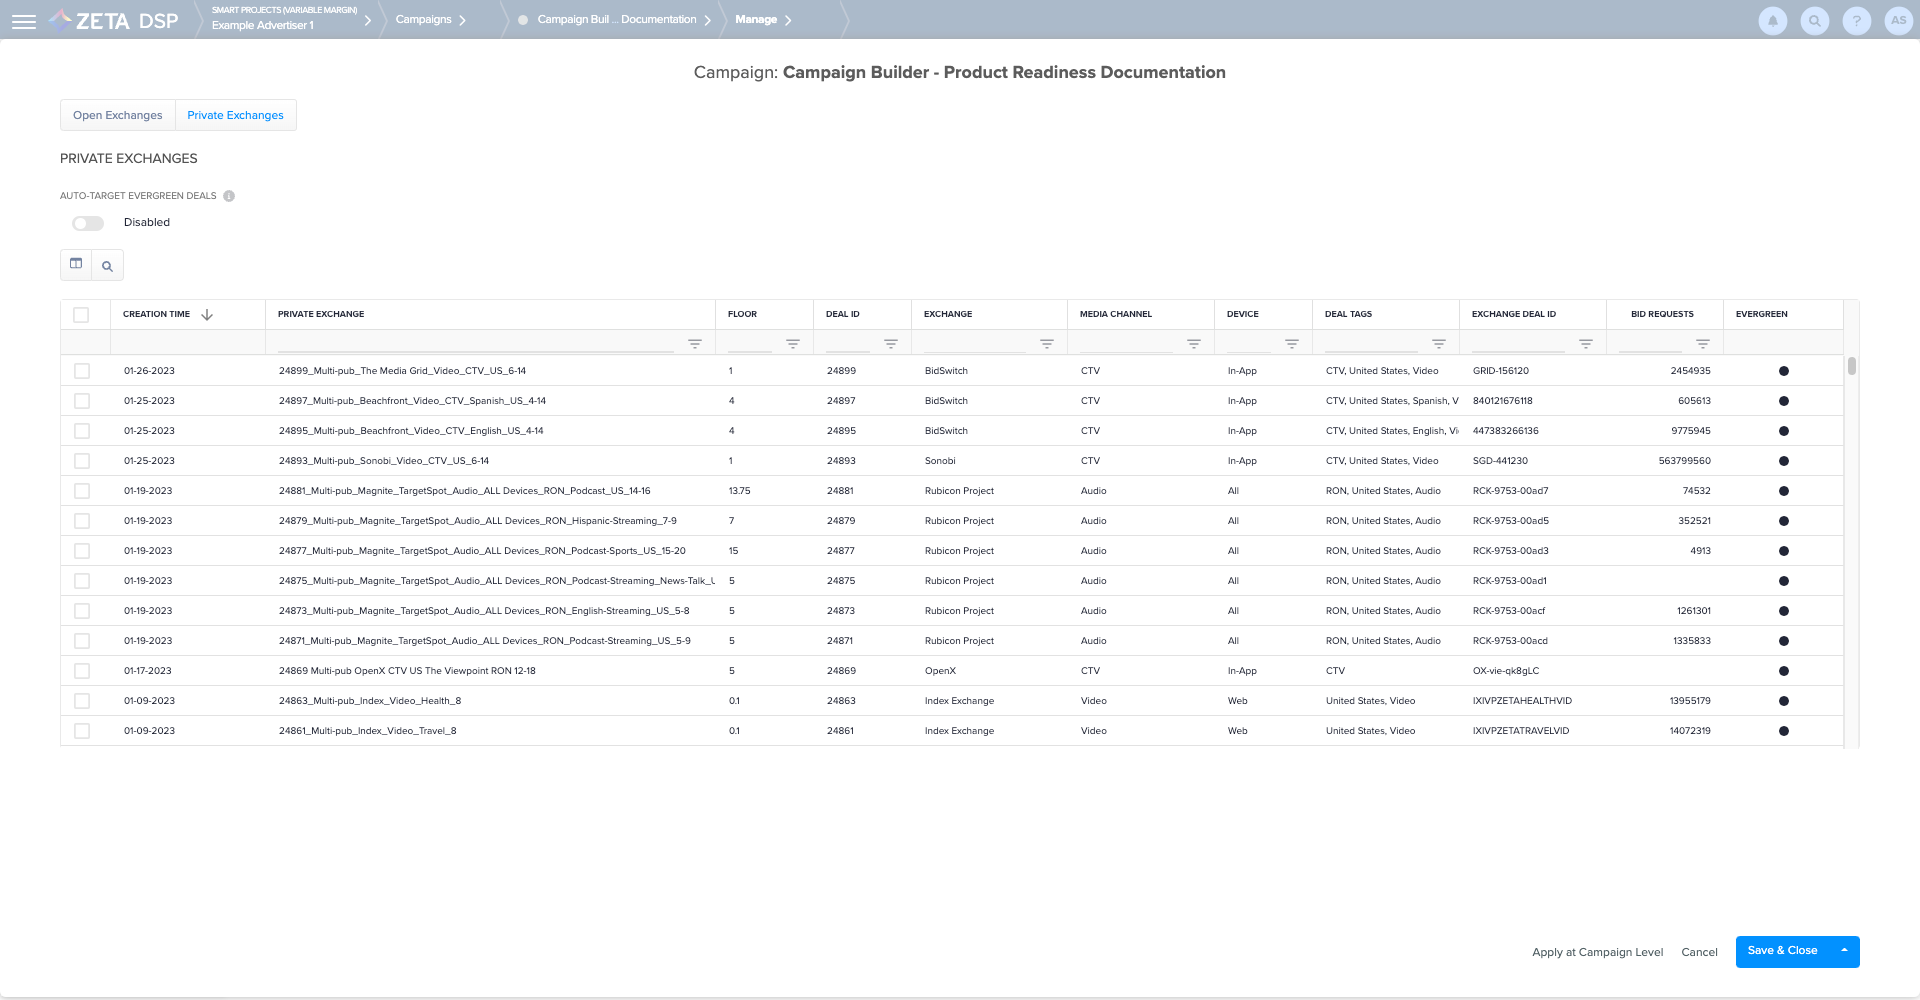The image size is (1920, 1000).
Task: Click Apply at Campaign Level
Action: coord(1597,952)
